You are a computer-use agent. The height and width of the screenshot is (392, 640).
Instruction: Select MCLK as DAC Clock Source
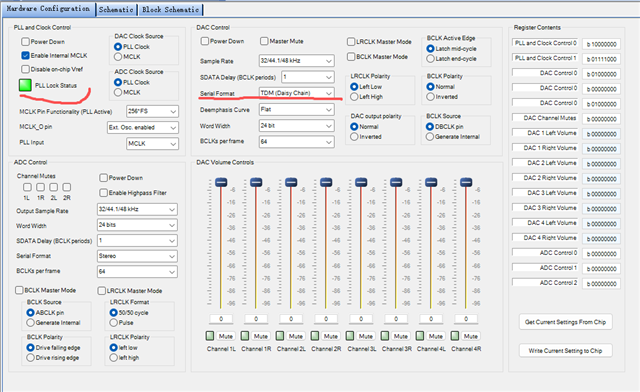(x=118, y=57)
